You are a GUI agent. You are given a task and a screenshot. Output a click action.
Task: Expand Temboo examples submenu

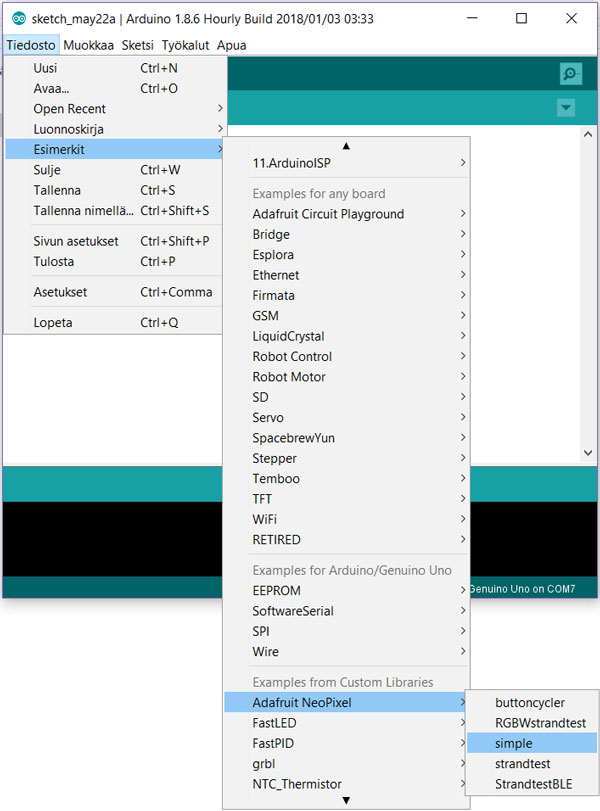(347, 478)
